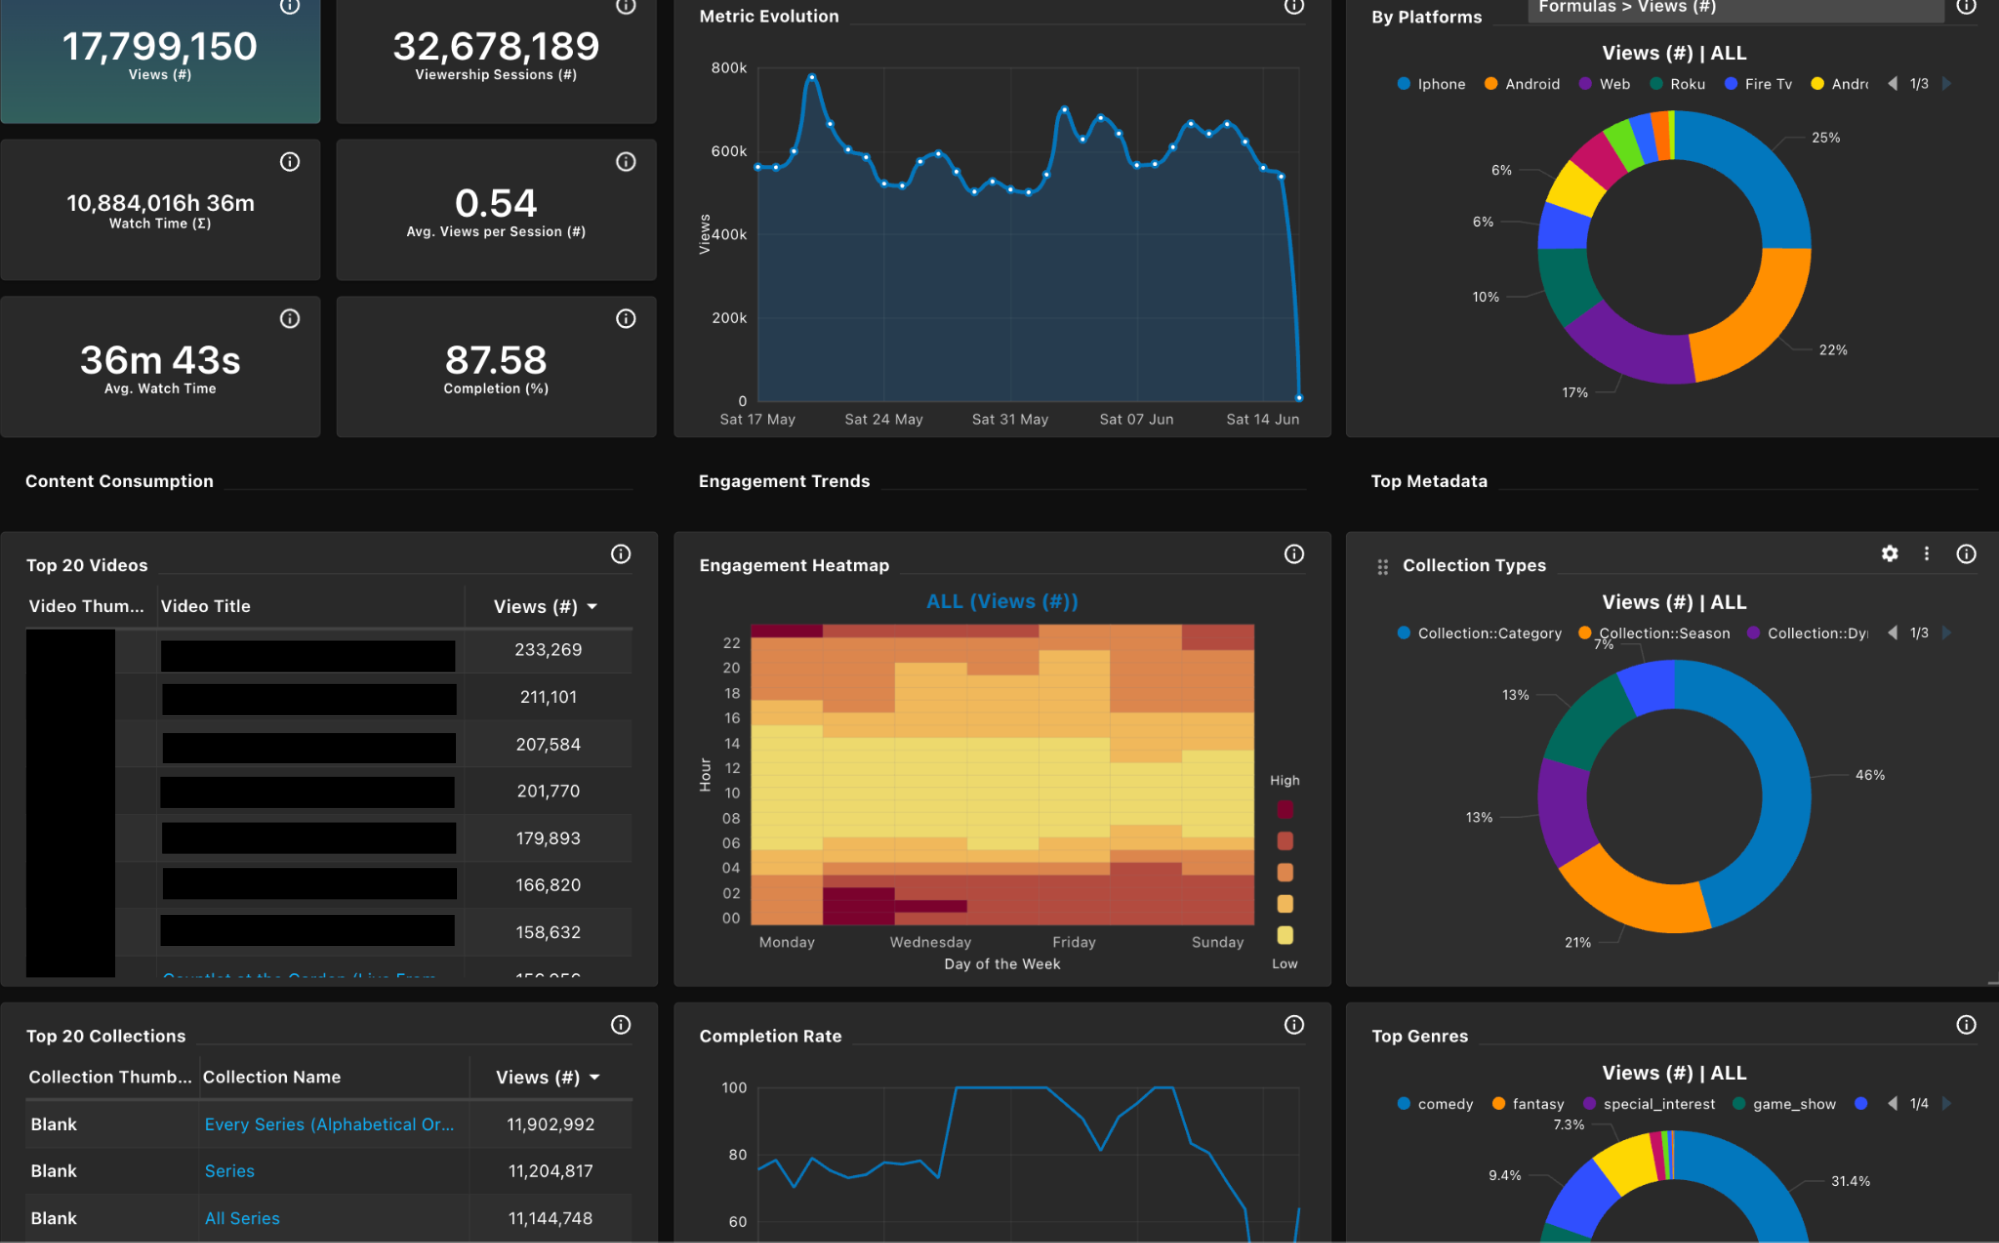Click info icon on Top 20 Videos

pos(620,554)
